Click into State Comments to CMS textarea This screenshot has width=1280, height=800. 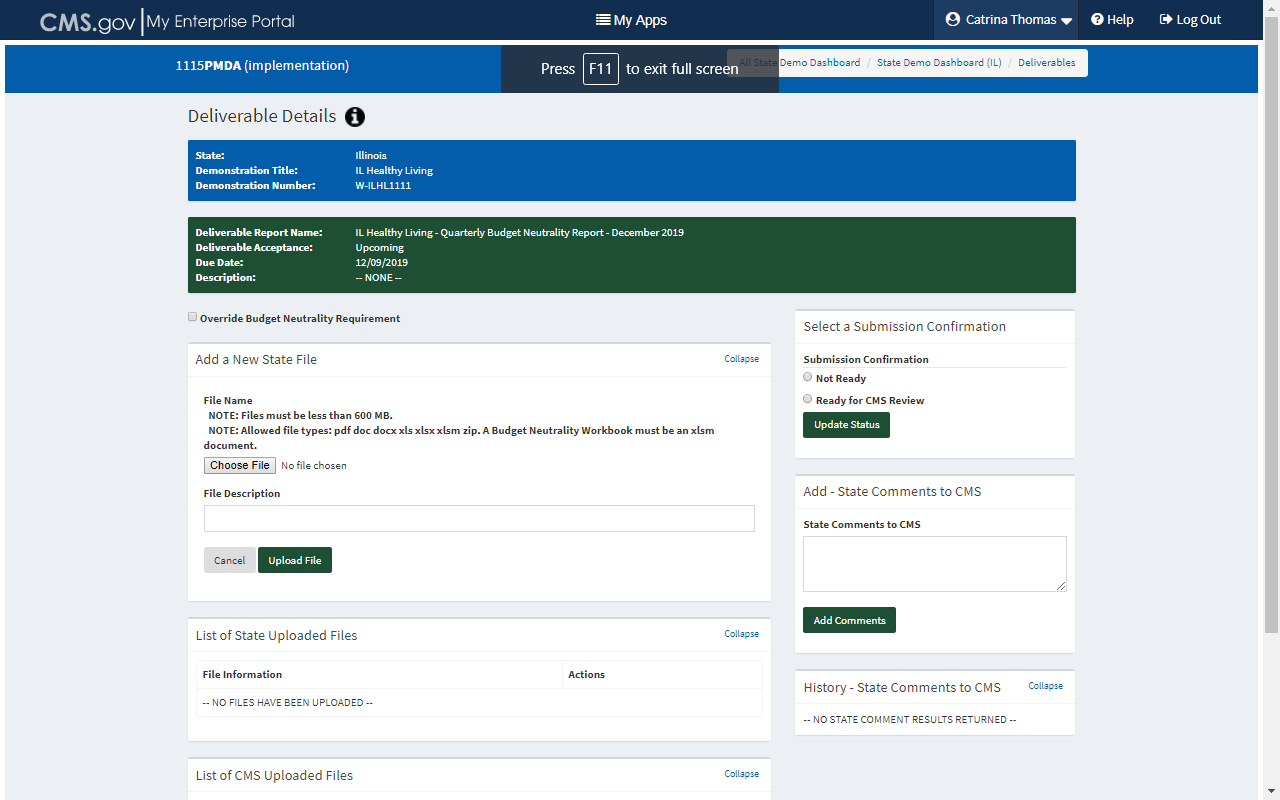click(935, 564)
